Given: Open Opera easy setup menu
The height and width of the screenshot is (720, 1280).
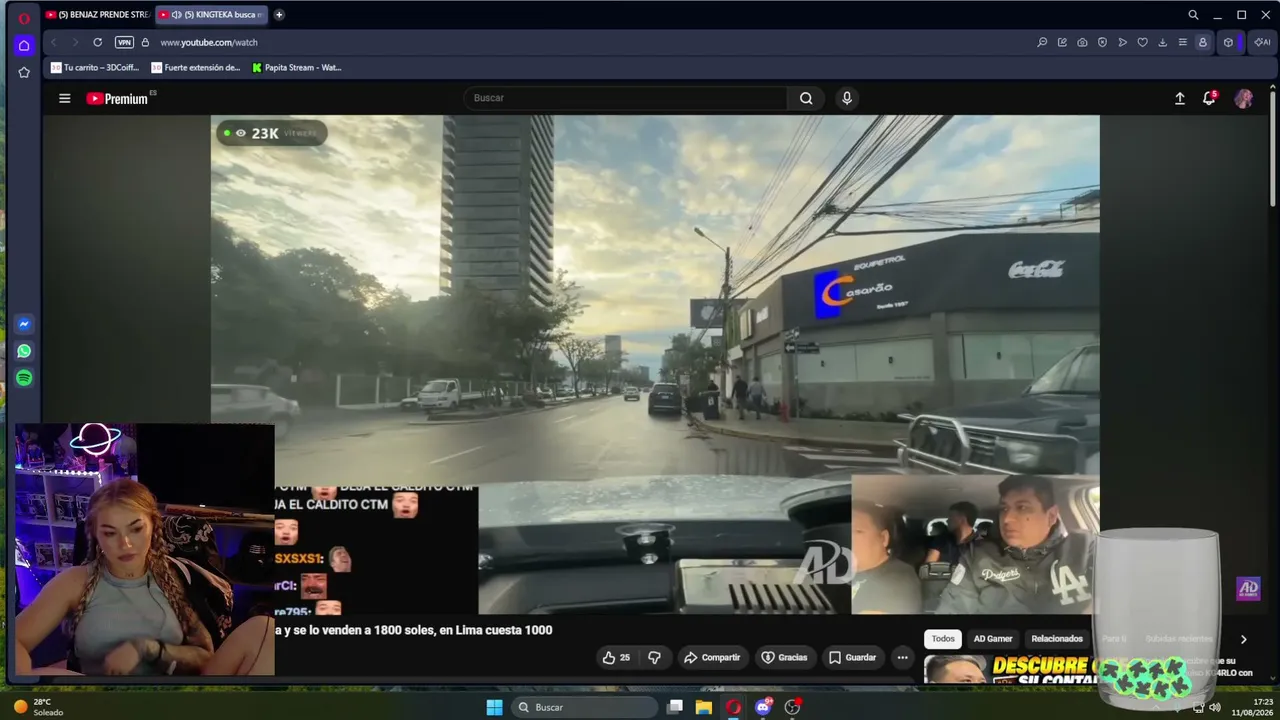Looking at the screenshot, I should point(1182,42).
